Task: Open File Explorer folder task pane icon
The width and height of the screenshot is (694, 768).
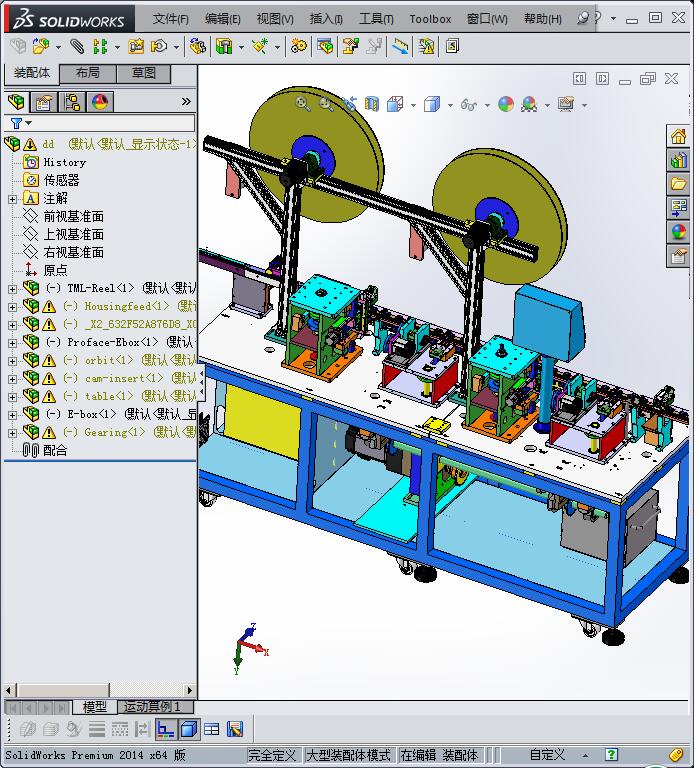Action: click(x=678, y=184)
